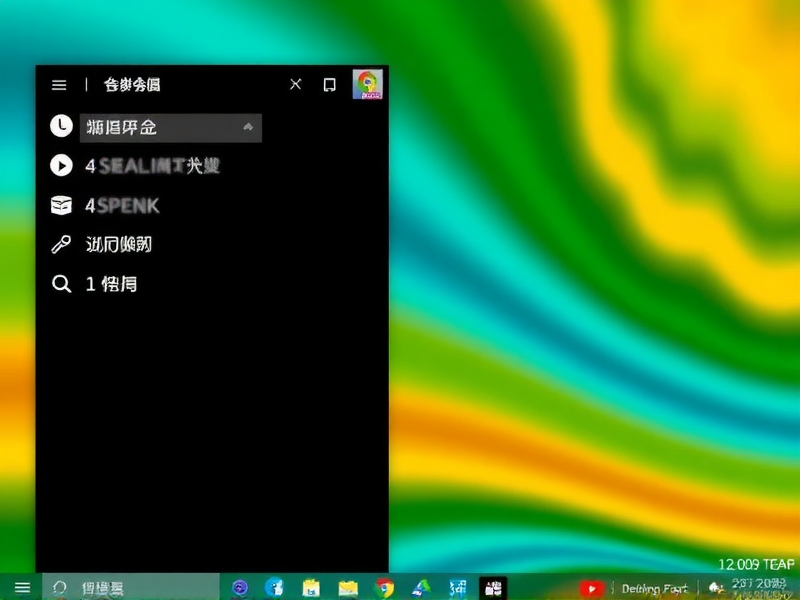
Task: Click the Detling Fast tray label
Action: 655,588
